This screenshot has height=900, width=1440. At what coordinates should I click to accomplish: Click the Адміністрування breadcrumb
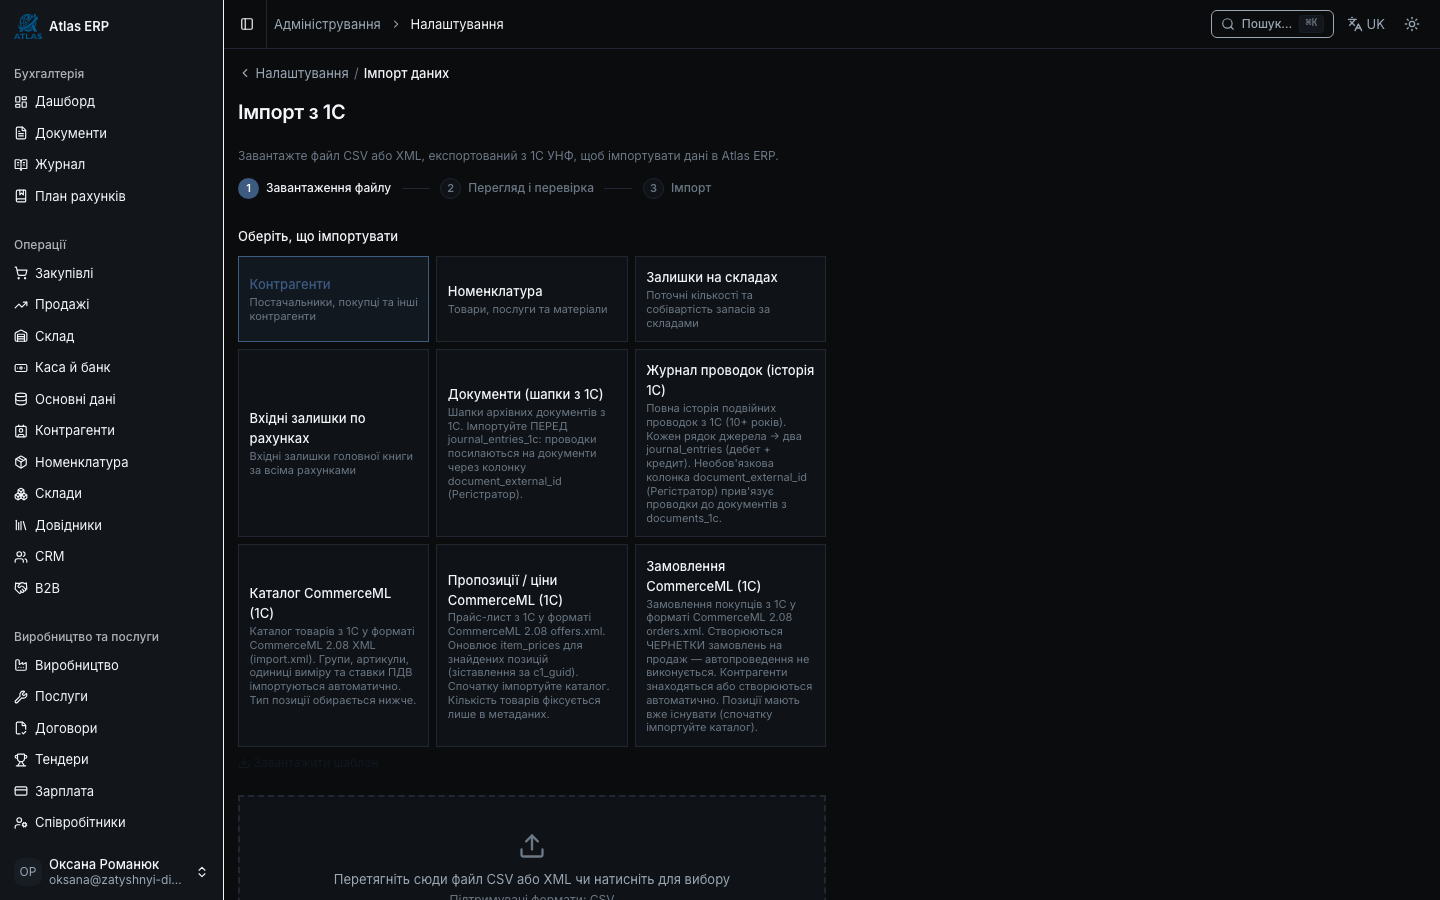click(327, 24)
